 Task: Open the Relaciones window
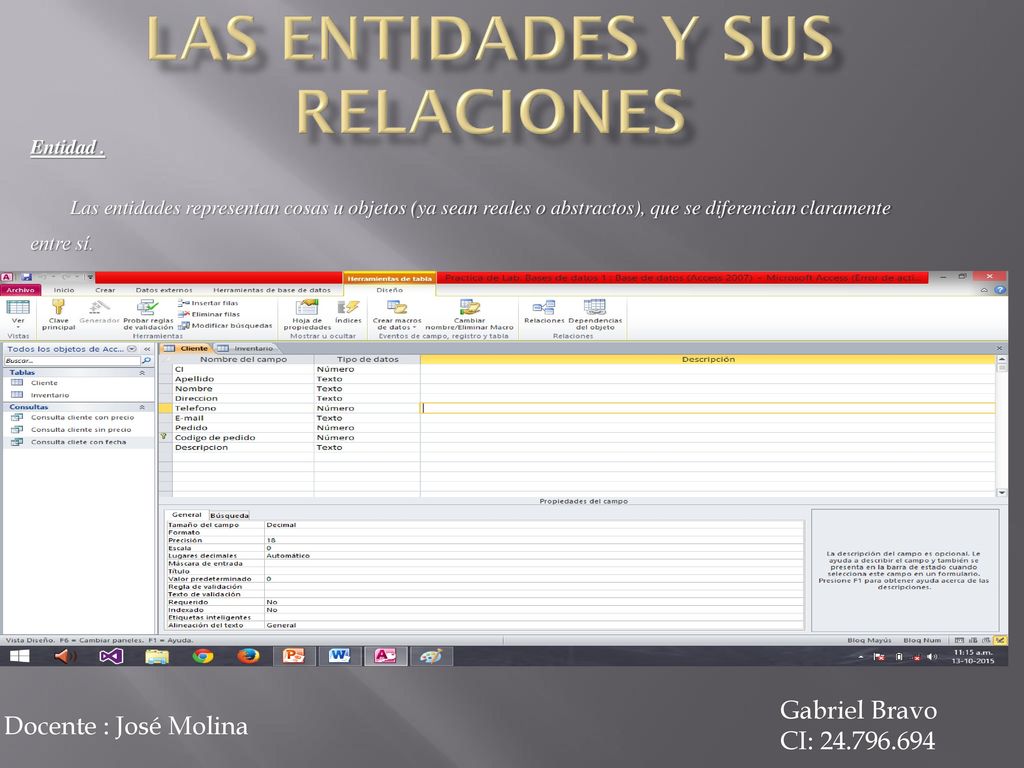tap(544, 312)
